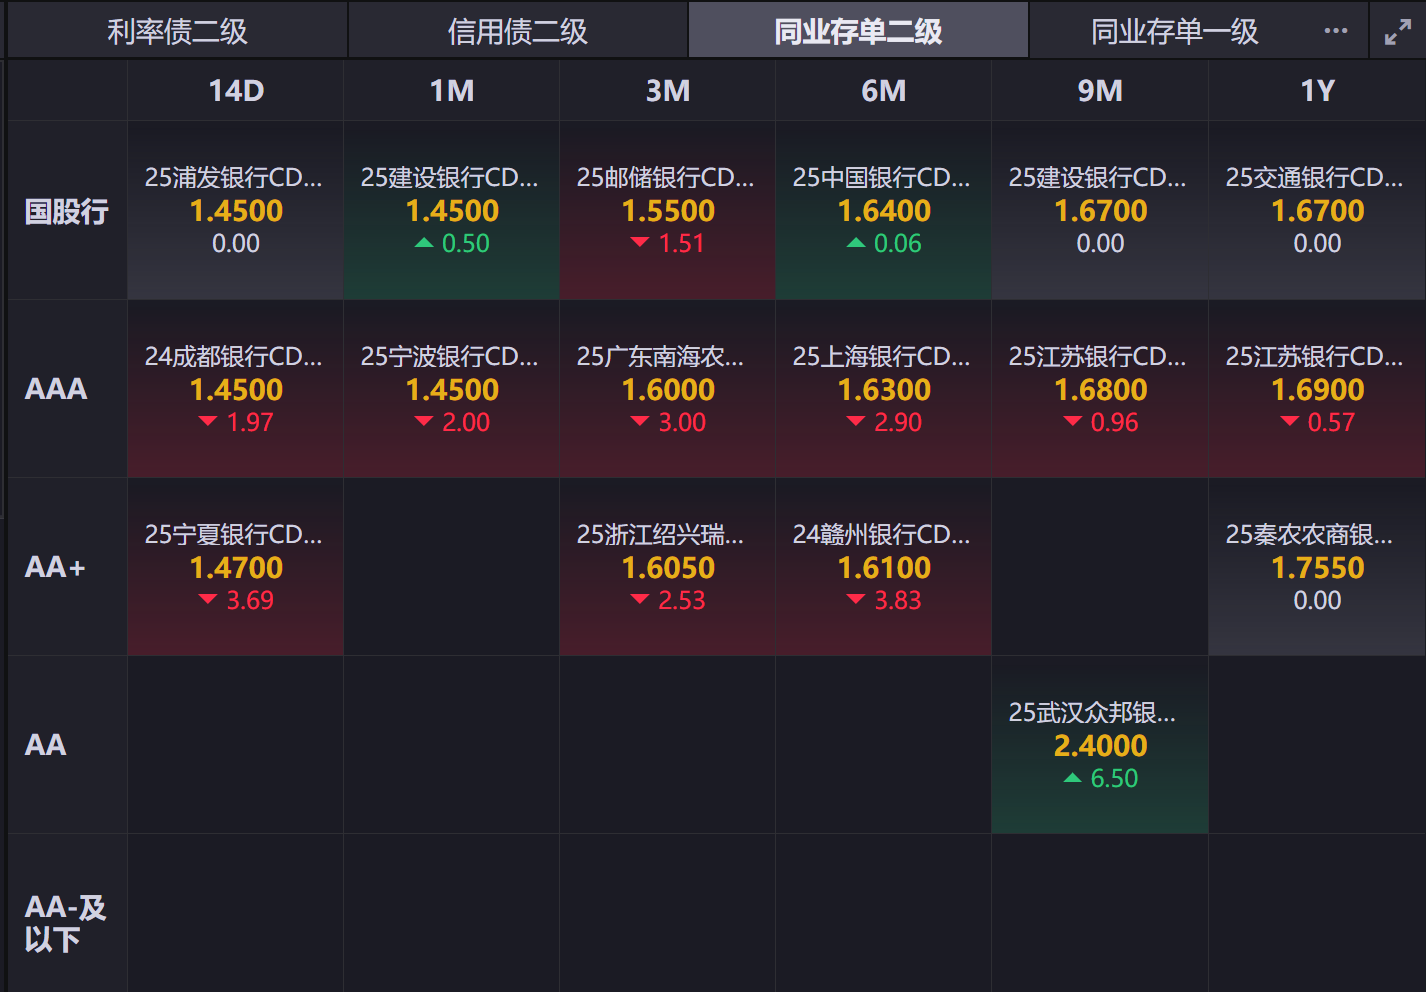The width and height of the screenshot is (1426, 992).
Task: Select the 同业存单二级 tab
Action: 858,31
